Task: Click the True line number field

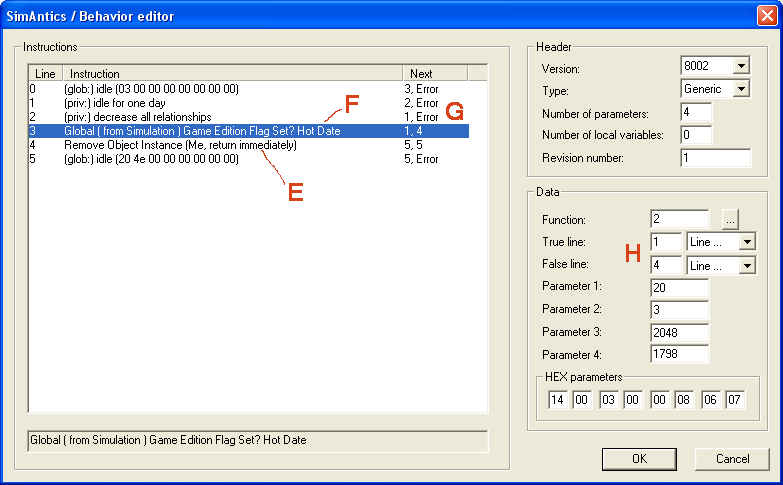Action: coord(666,242)
